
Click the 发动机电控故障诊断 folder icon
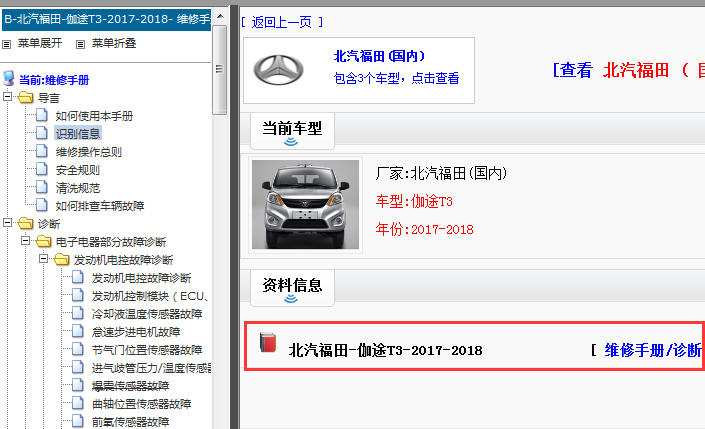(x=62, y=259)
